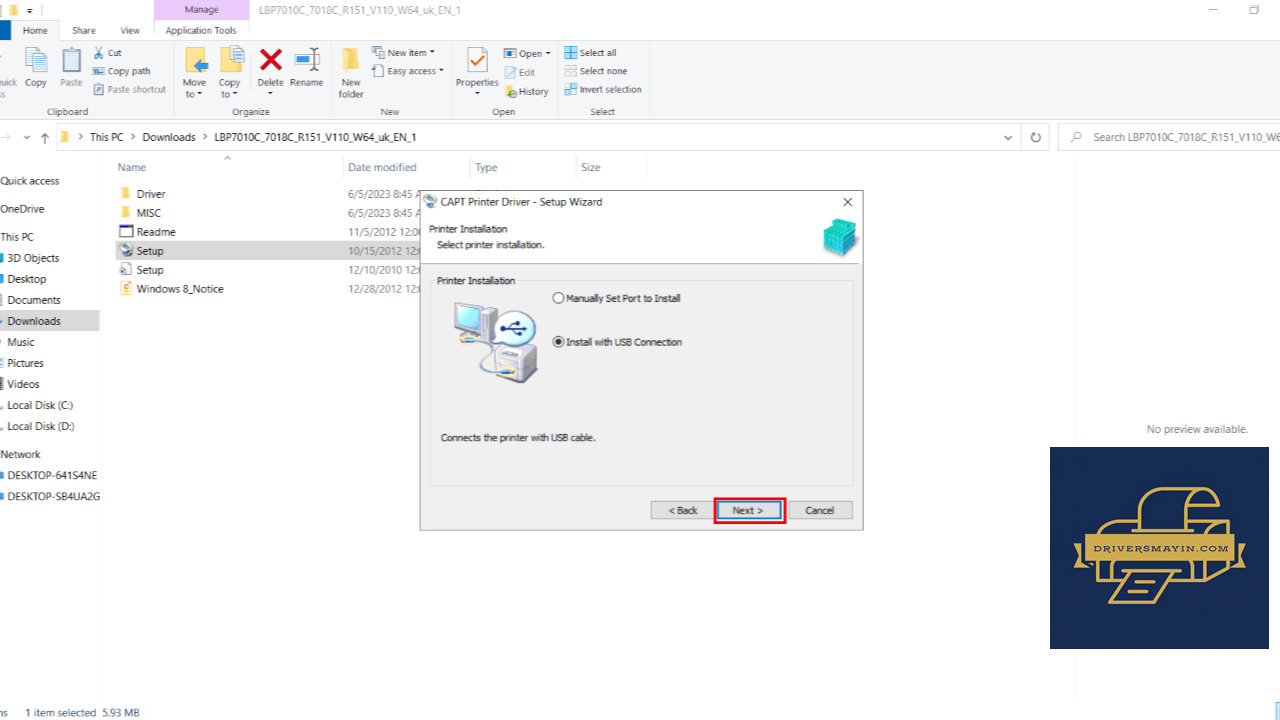Click Copy path in ribbon

coord(122,71)
